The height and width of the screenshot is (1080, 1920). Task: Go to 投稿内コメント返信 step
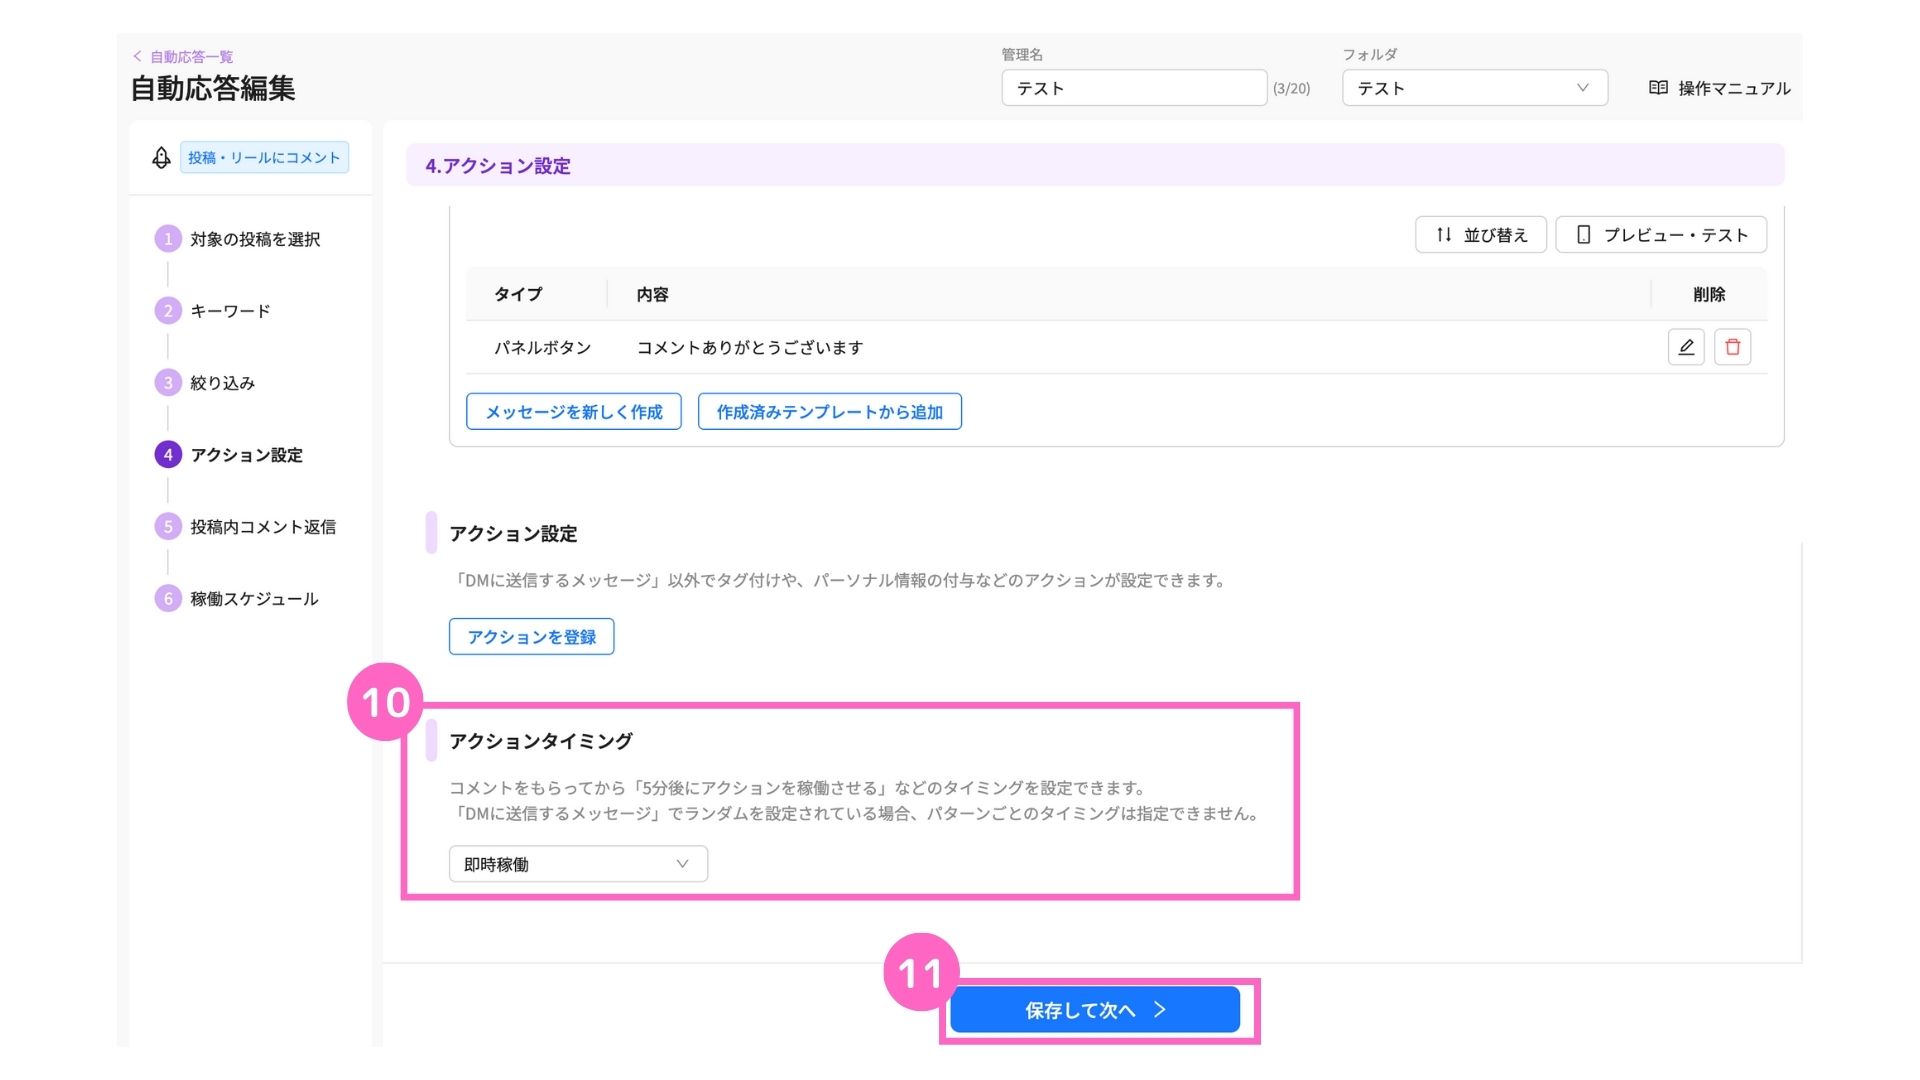click(263, 527)
